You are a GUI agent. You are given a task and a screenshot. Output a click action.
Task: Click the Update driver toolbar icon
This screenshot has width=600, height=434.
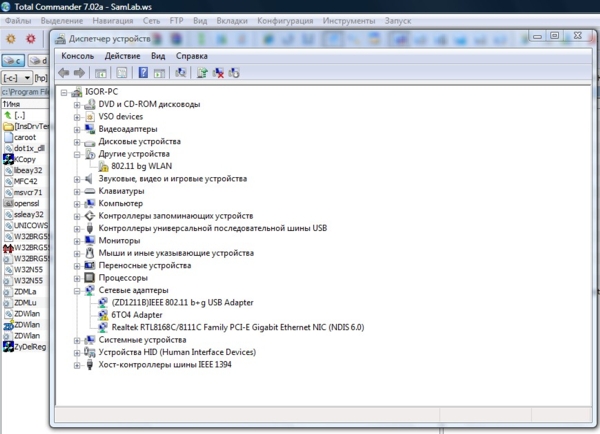click(x=202, y=72)
